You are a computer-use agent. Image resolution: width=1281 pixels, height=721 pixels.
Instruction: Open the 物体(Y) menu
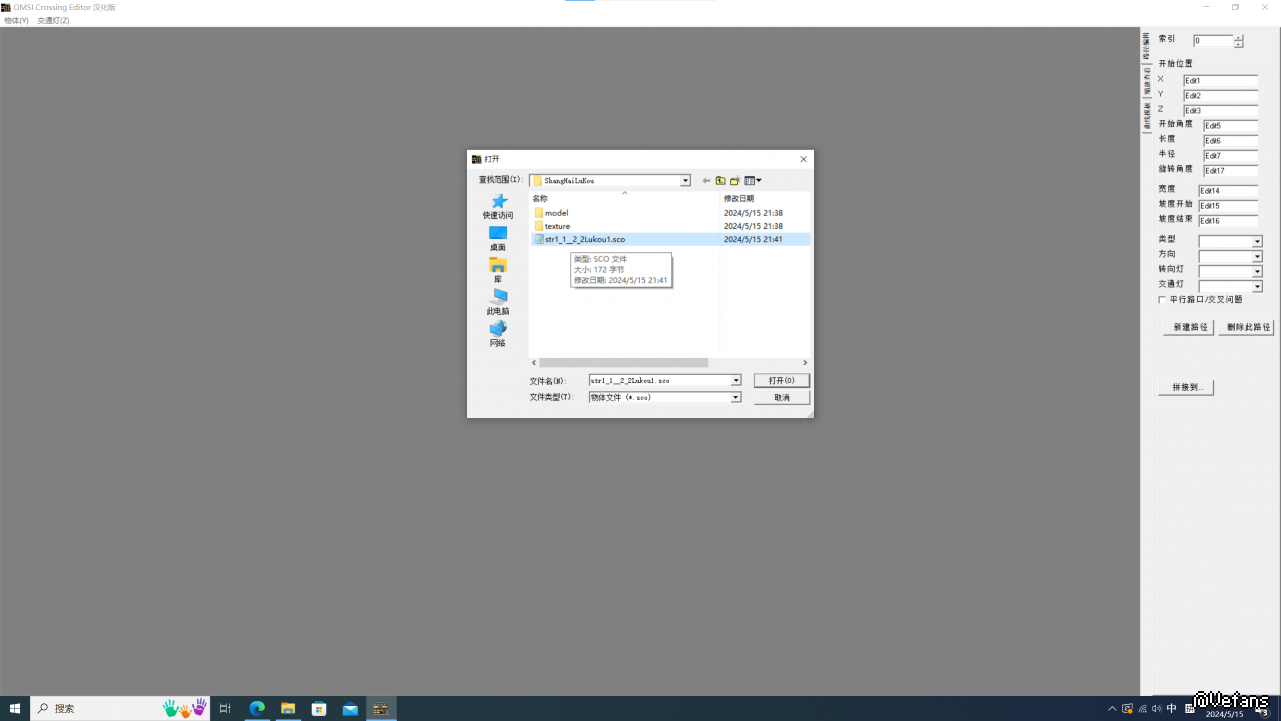[16, 21]
